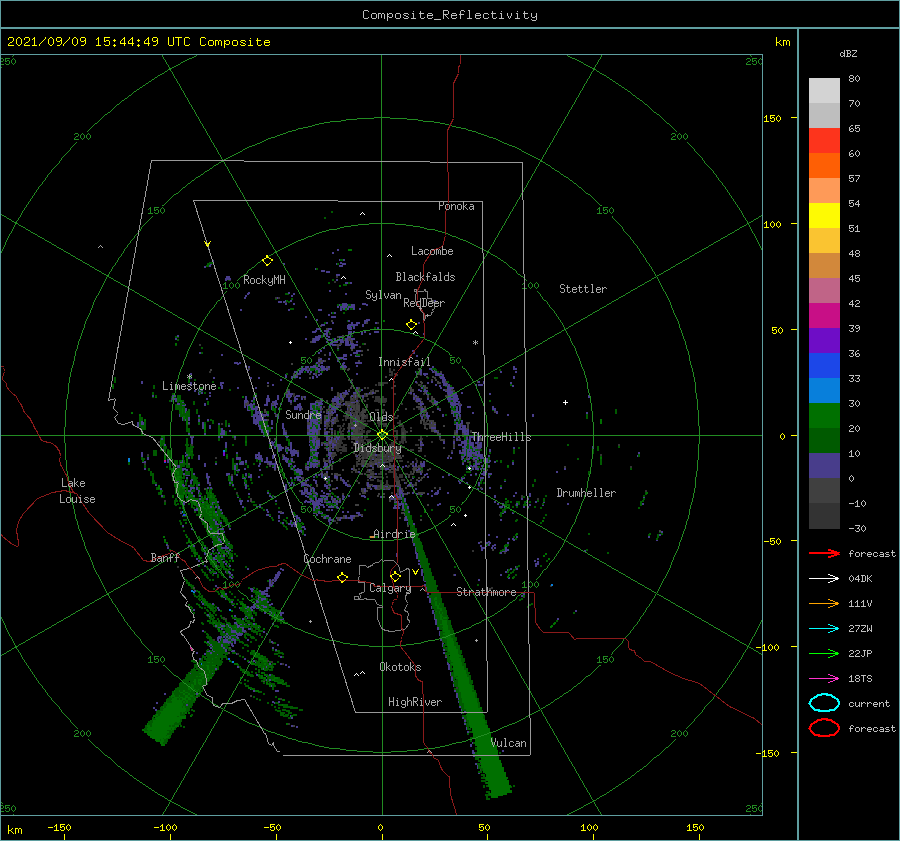Click the Strathmore label

pos(486,592)
